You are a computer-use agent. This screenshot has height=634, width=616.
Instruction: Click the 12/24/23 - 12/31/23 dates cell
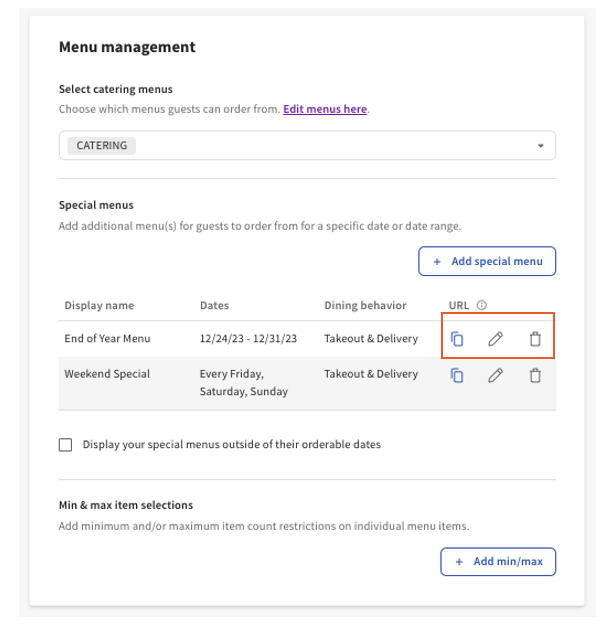pos(248,339)
